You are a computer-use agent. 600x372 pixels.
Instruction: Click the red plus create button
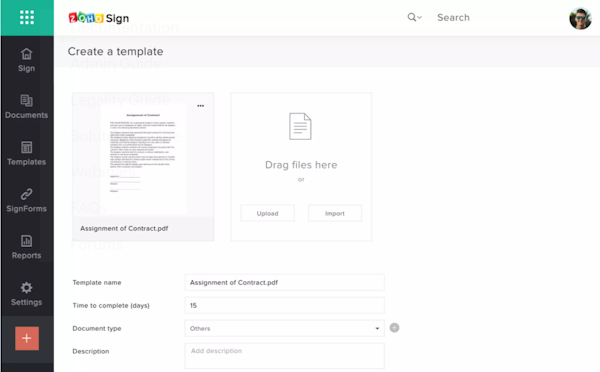27,338
